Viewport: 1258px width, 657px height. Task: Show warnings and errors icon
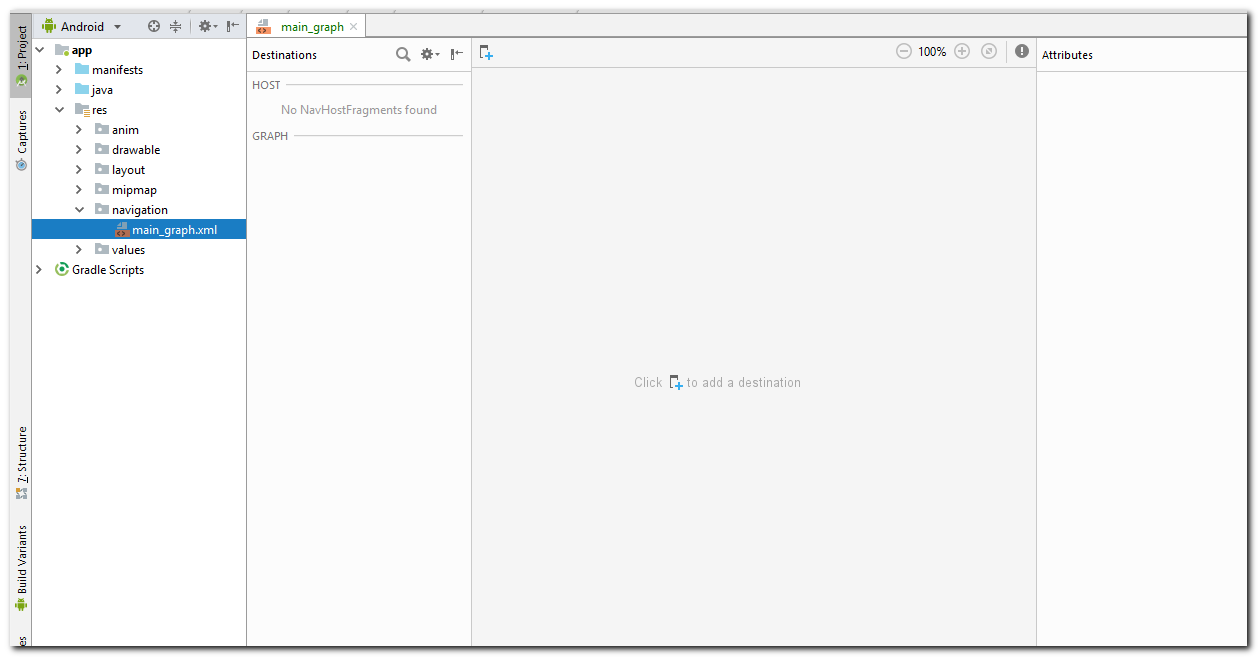pyautogui.click(x=1021, y=51)
